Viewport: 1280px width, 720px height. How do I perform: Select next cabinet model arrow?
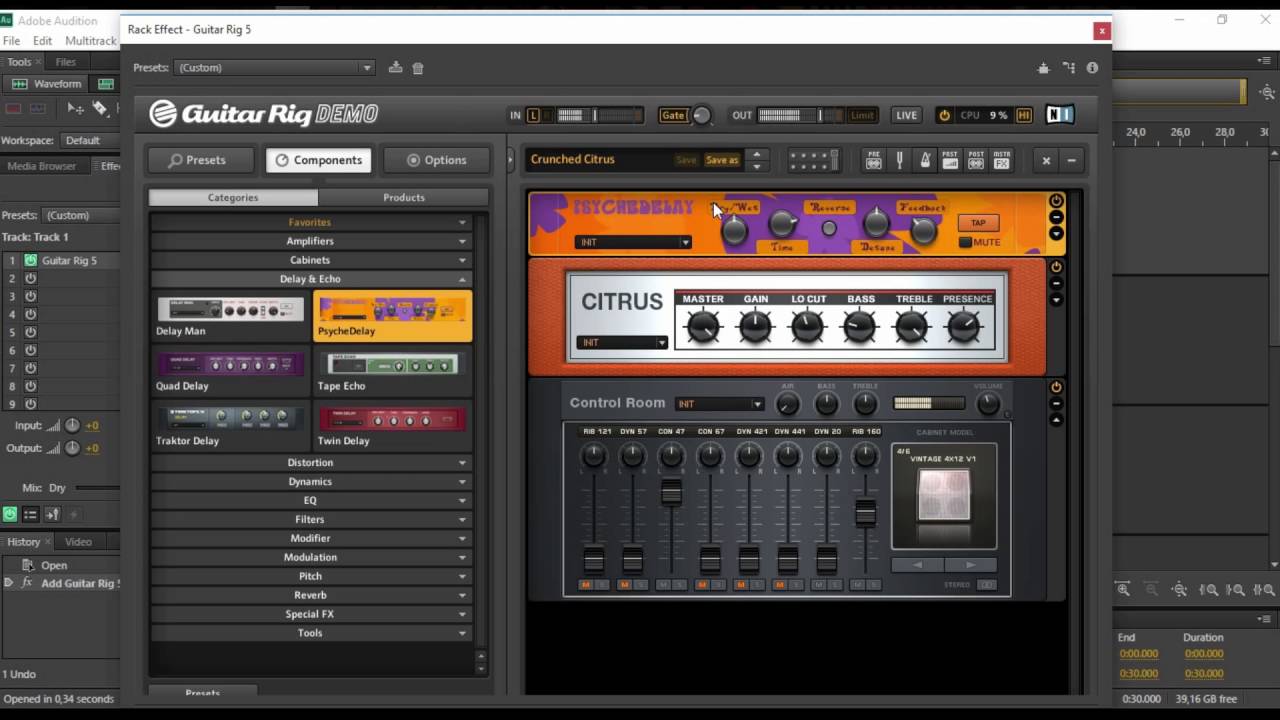click(x=970, y=565)
